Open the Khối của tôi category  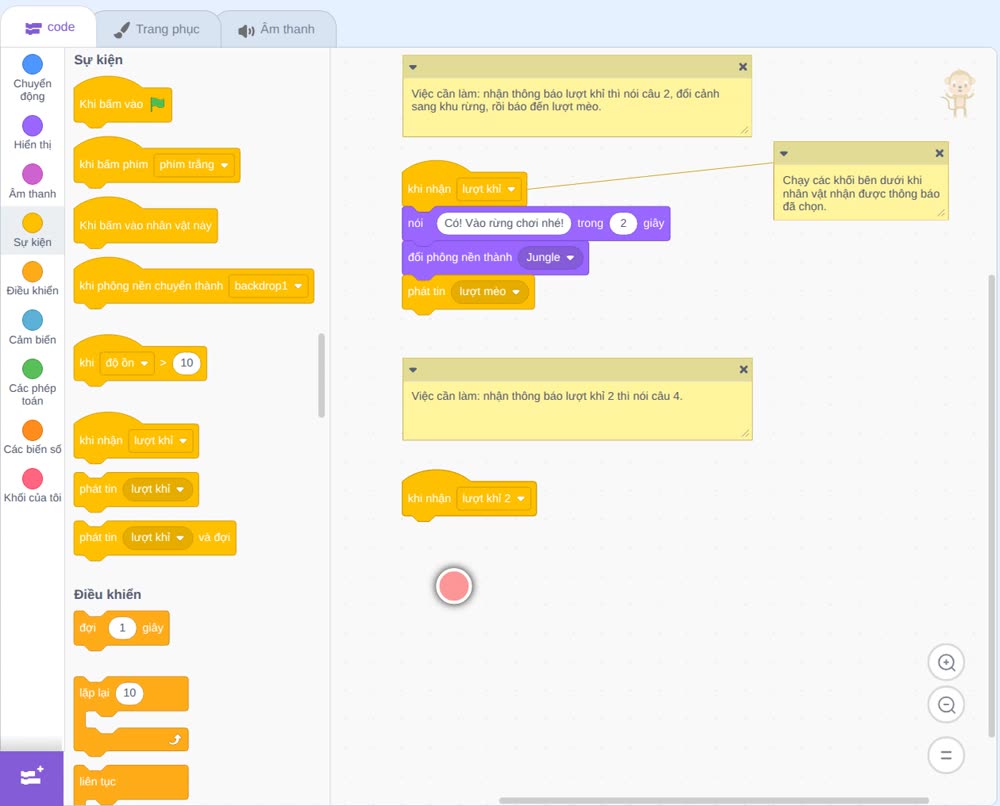tap(32, 485)
